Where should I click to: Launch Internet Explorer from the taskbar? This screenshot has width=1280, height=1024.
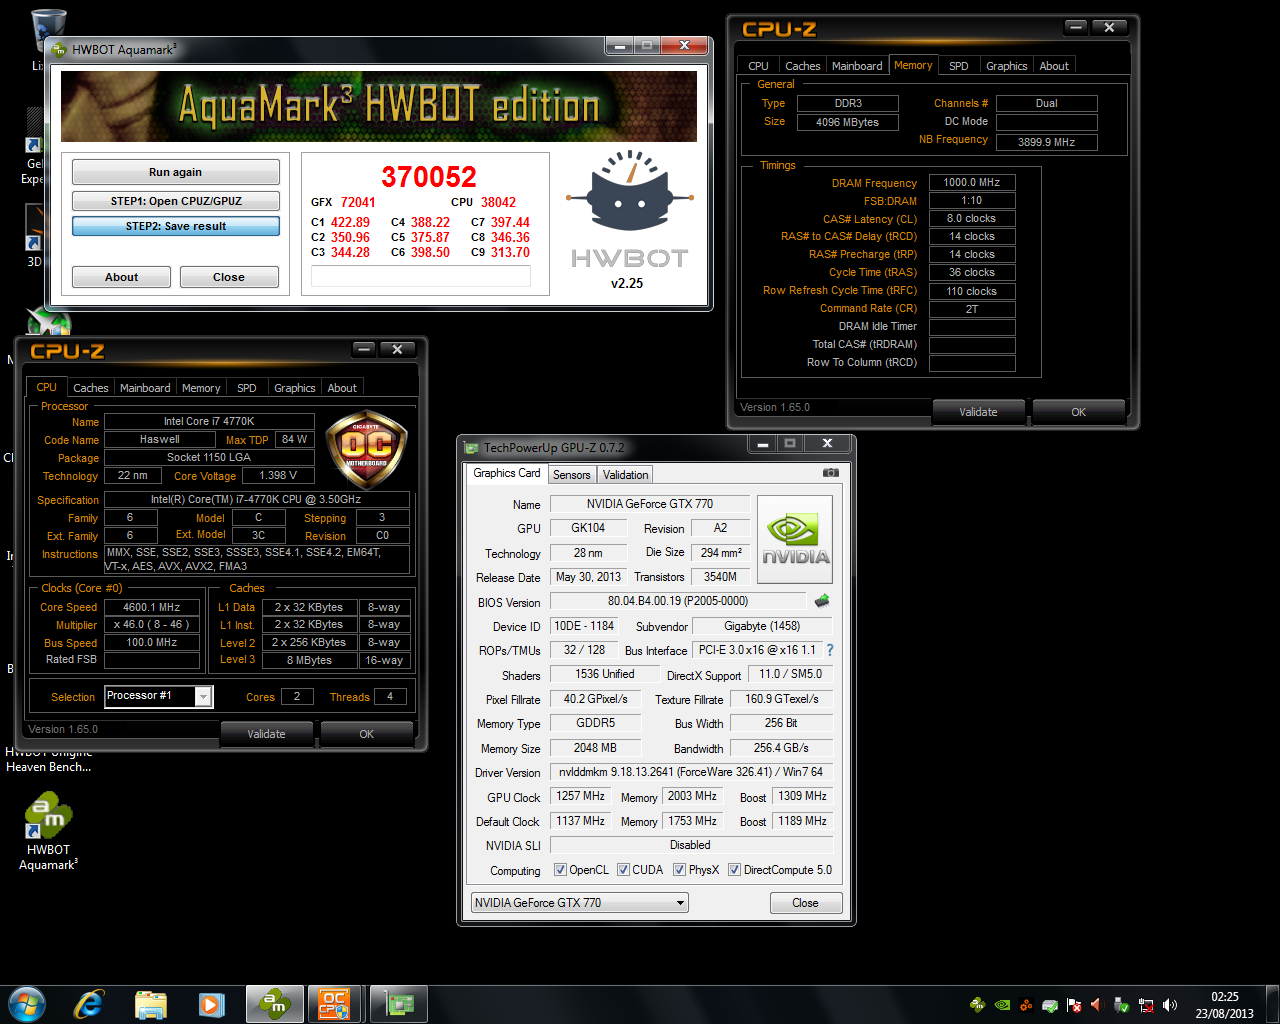(x=89, y=1004)
